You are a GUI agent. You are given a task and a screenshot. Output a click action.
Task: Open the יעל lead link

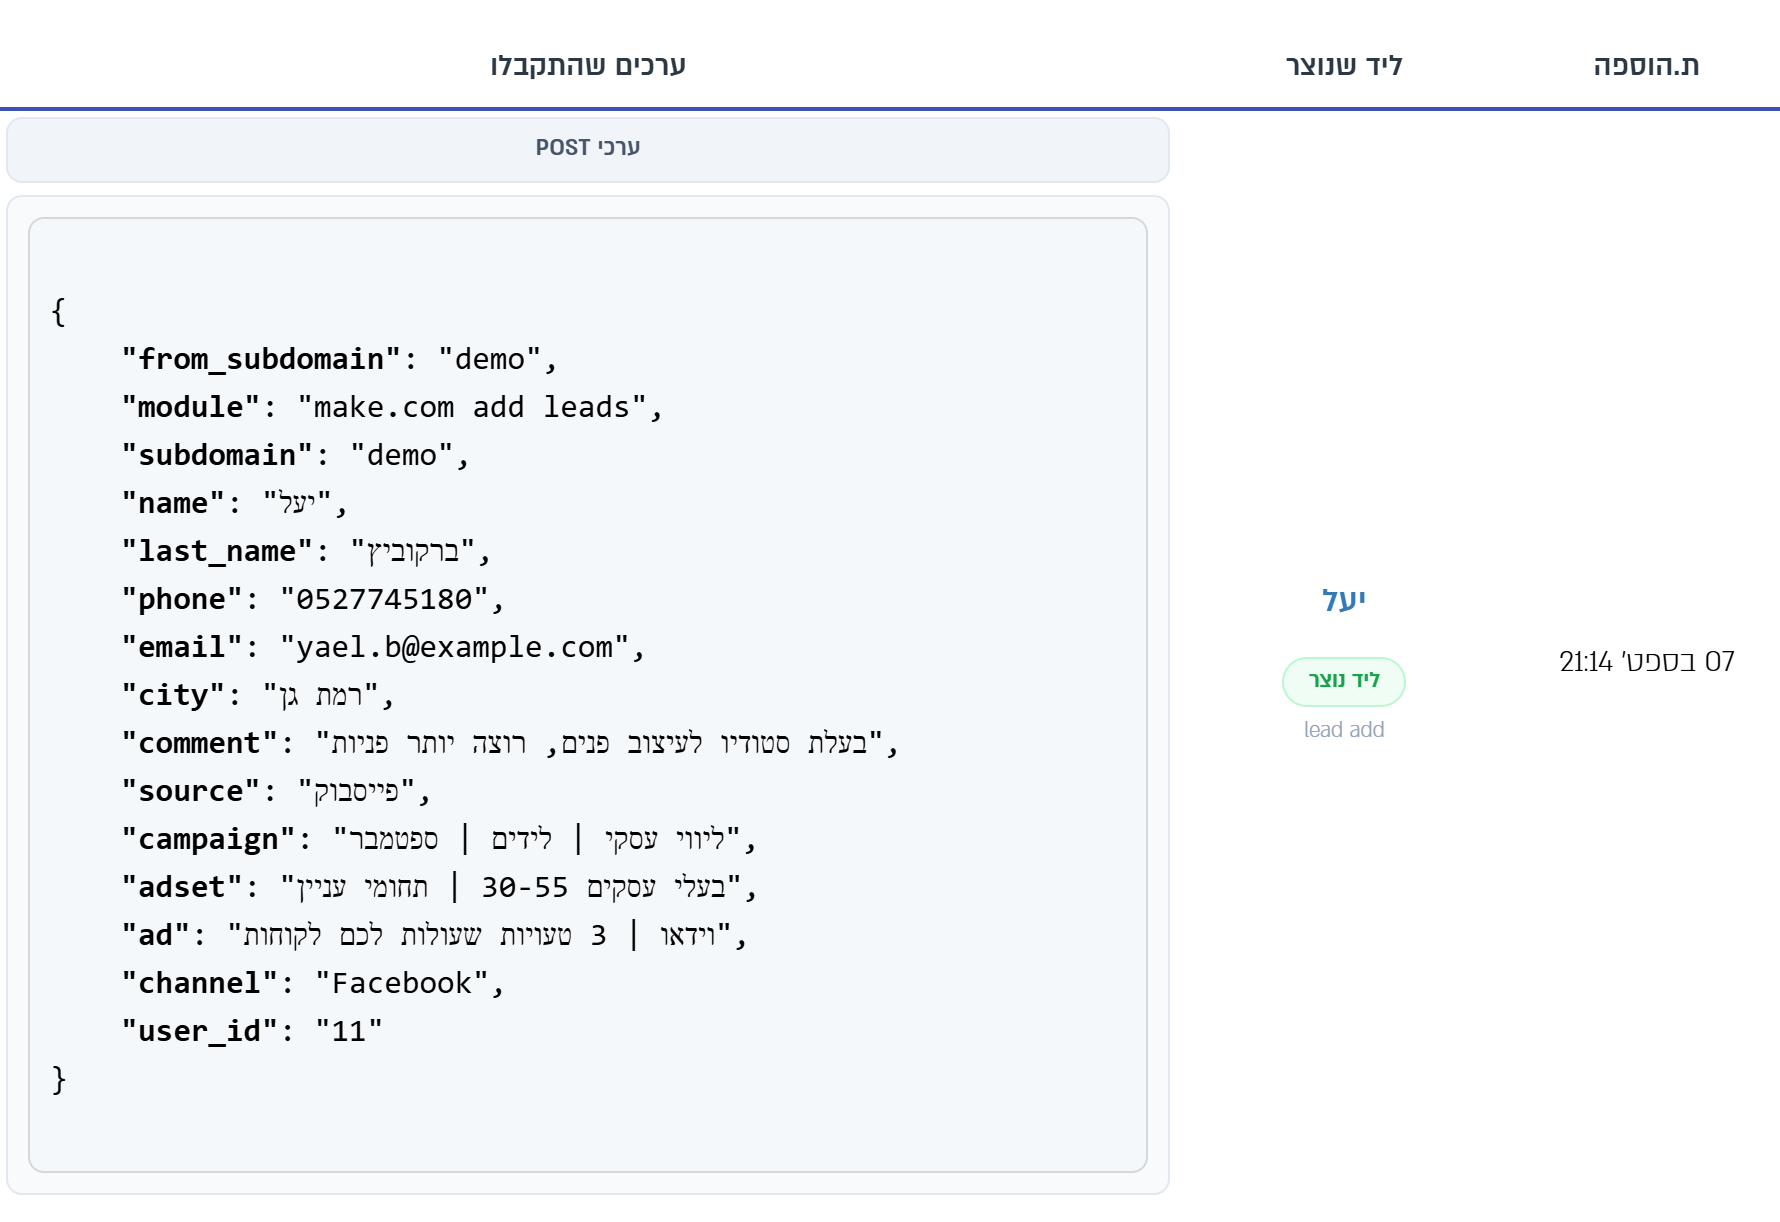tap(1343, 600)
